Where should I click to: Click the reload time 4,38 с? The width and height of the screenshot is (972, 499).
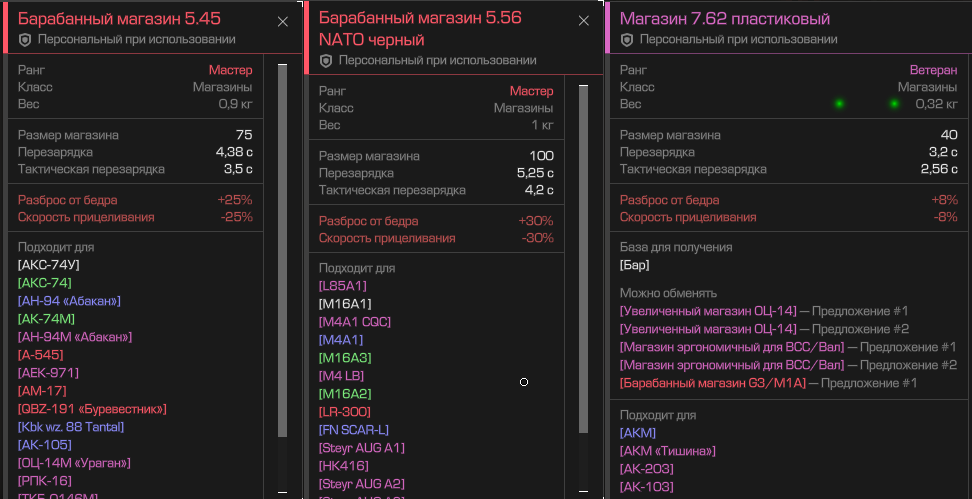pyautogui.click(x=234, y=152)
